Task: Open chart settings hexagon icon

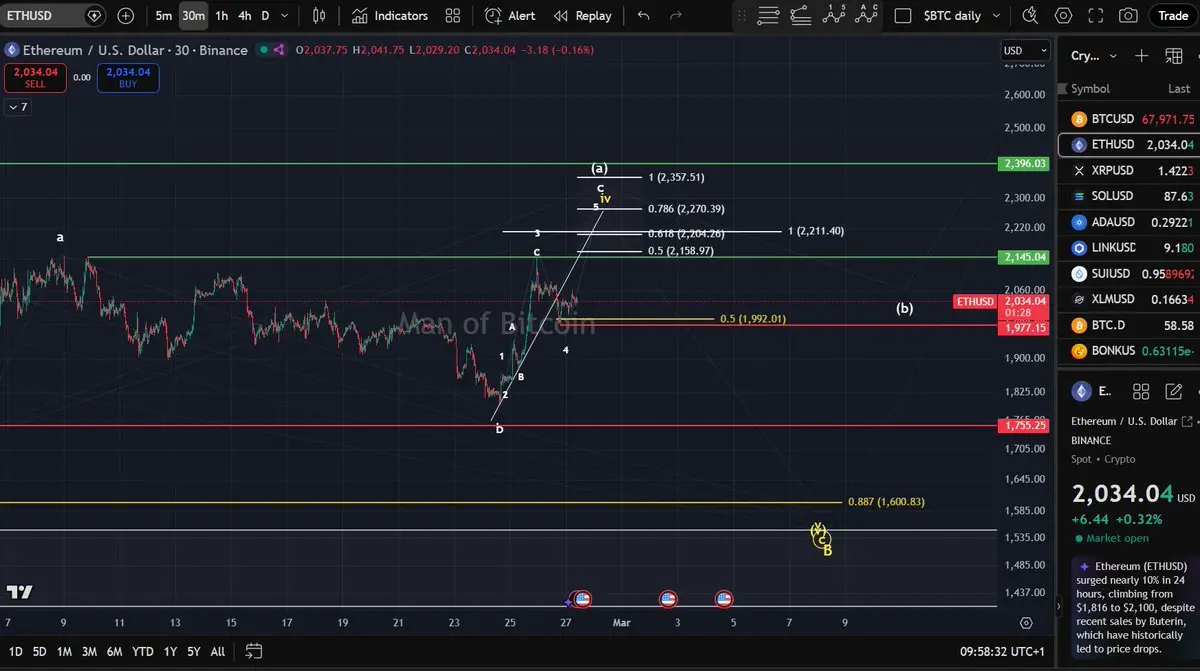Action: 1064,16
